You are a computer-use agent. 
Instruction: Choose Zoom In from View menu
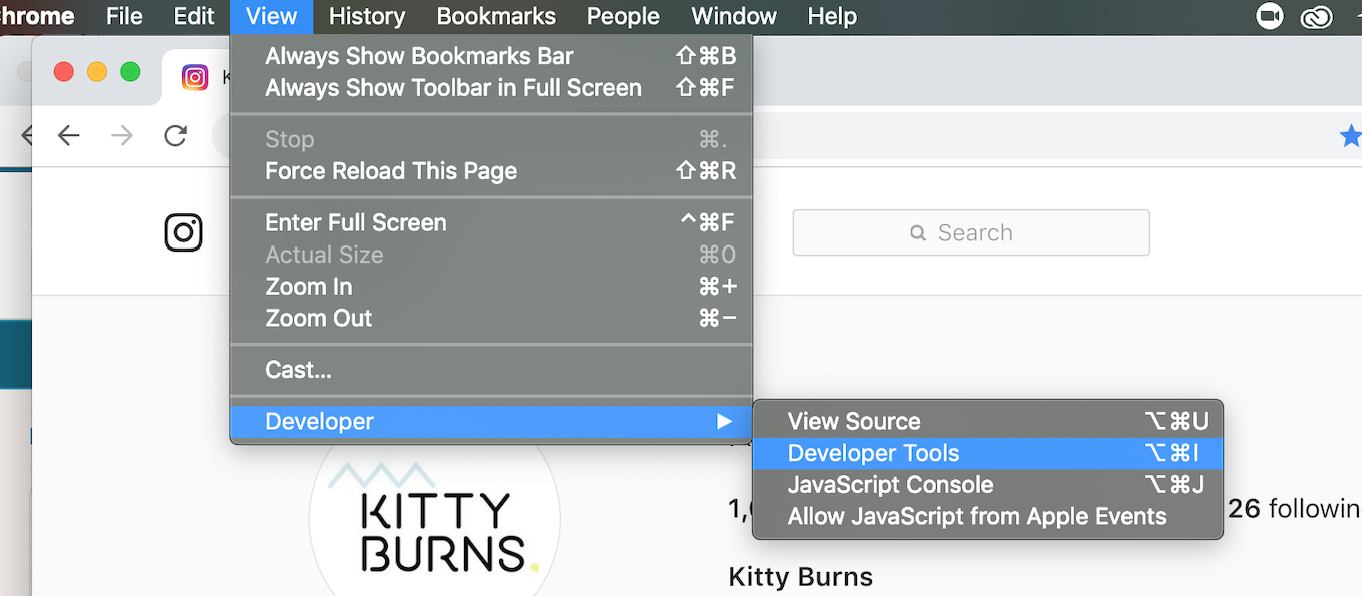(491, 286)
